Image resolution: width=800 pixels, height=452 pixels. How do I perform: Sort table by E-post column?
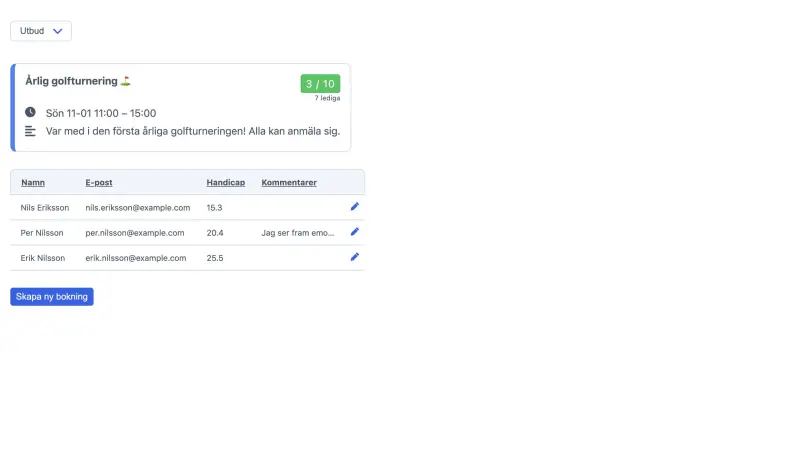[98, 183]
